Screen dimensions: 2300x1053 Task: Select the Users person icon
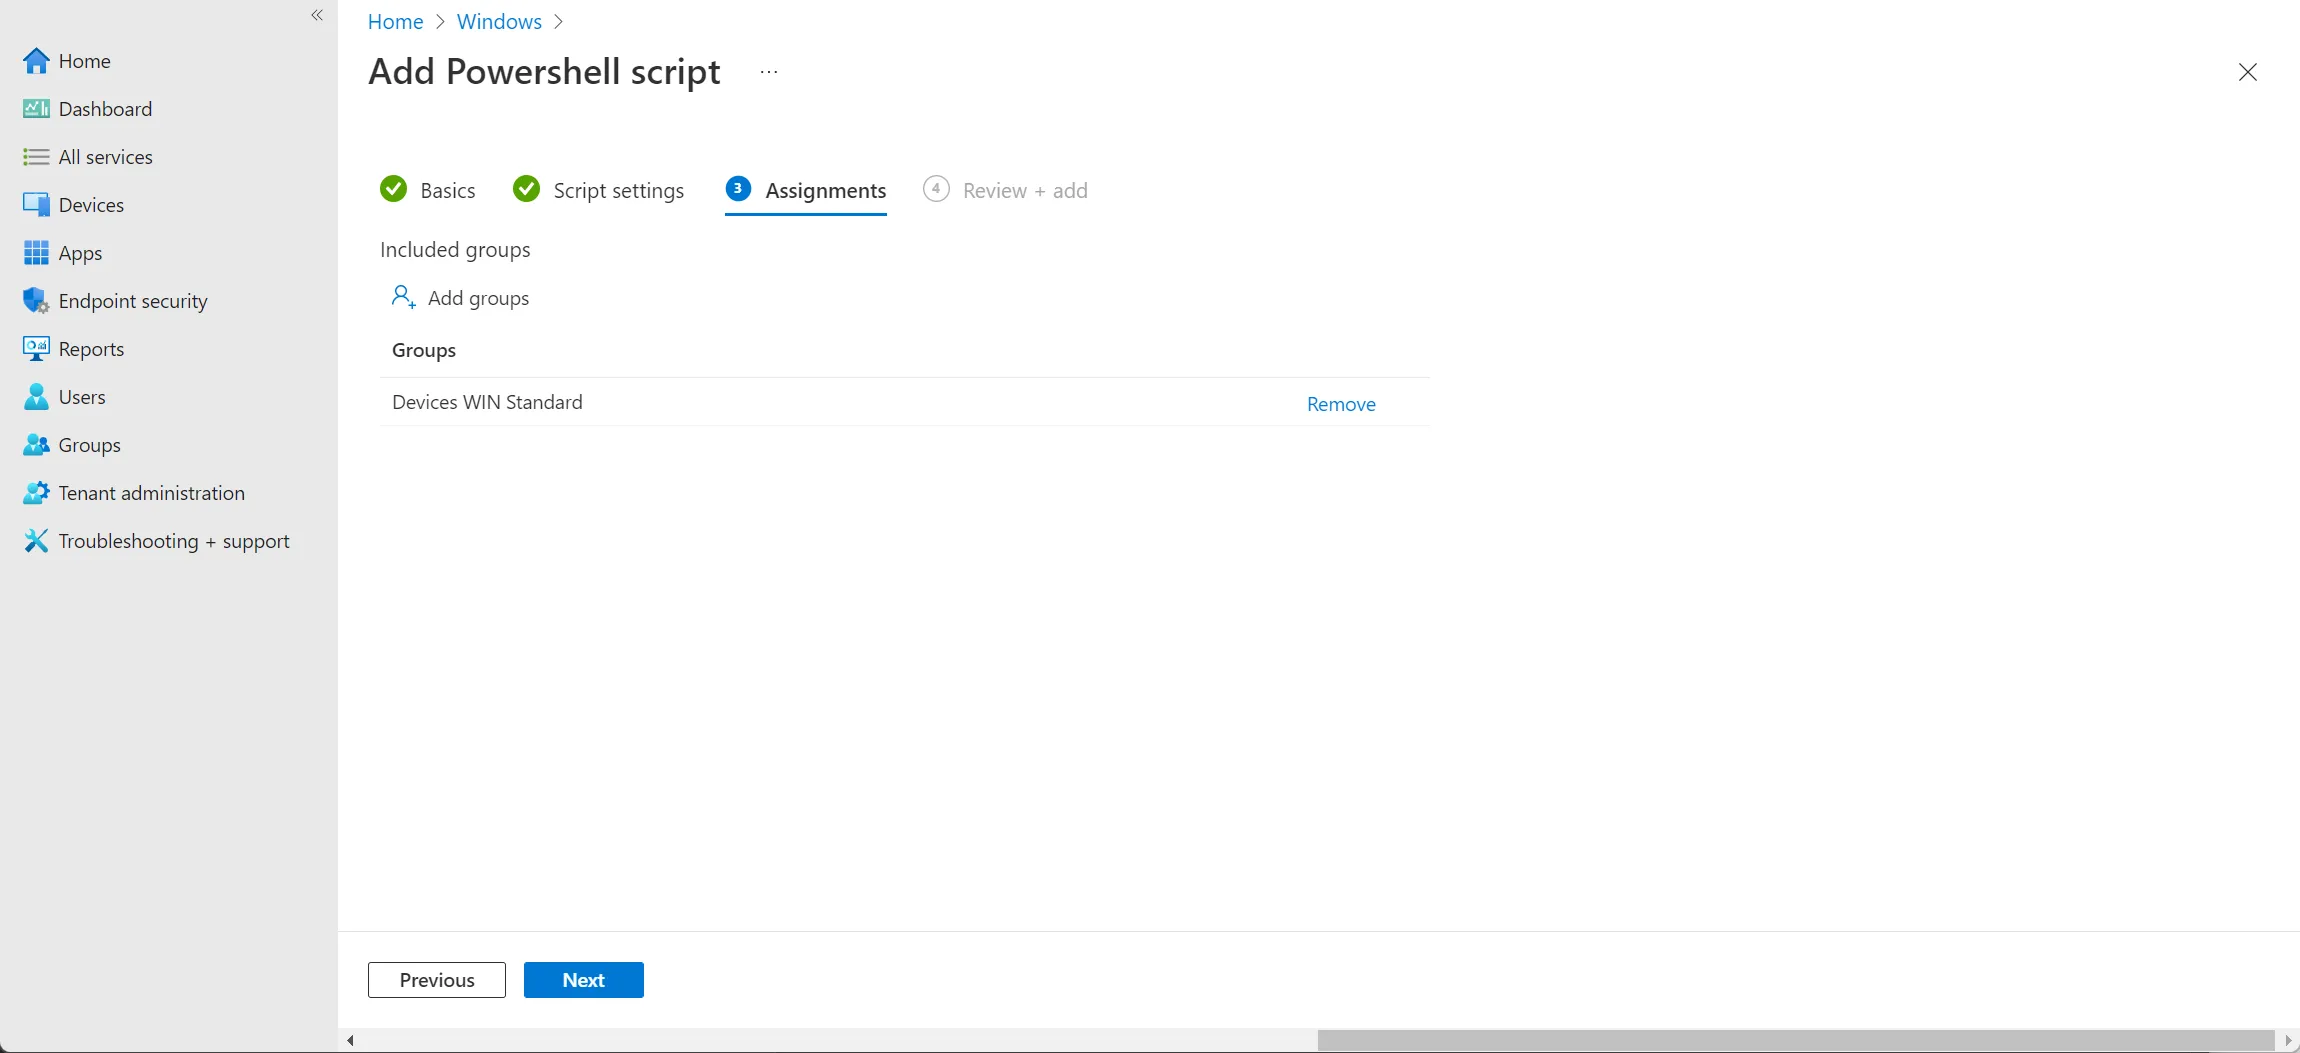coord(36,397)
